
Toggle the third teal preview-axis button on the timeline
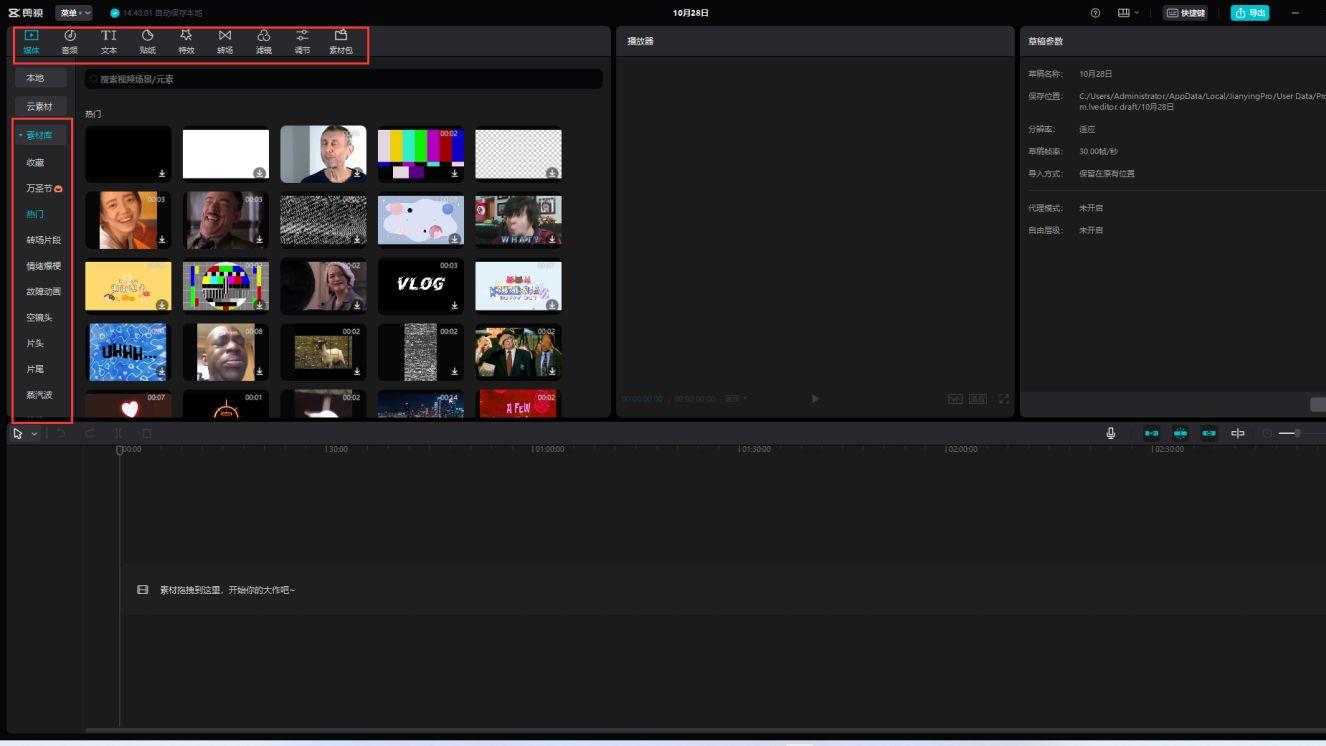click(1209, 433)
